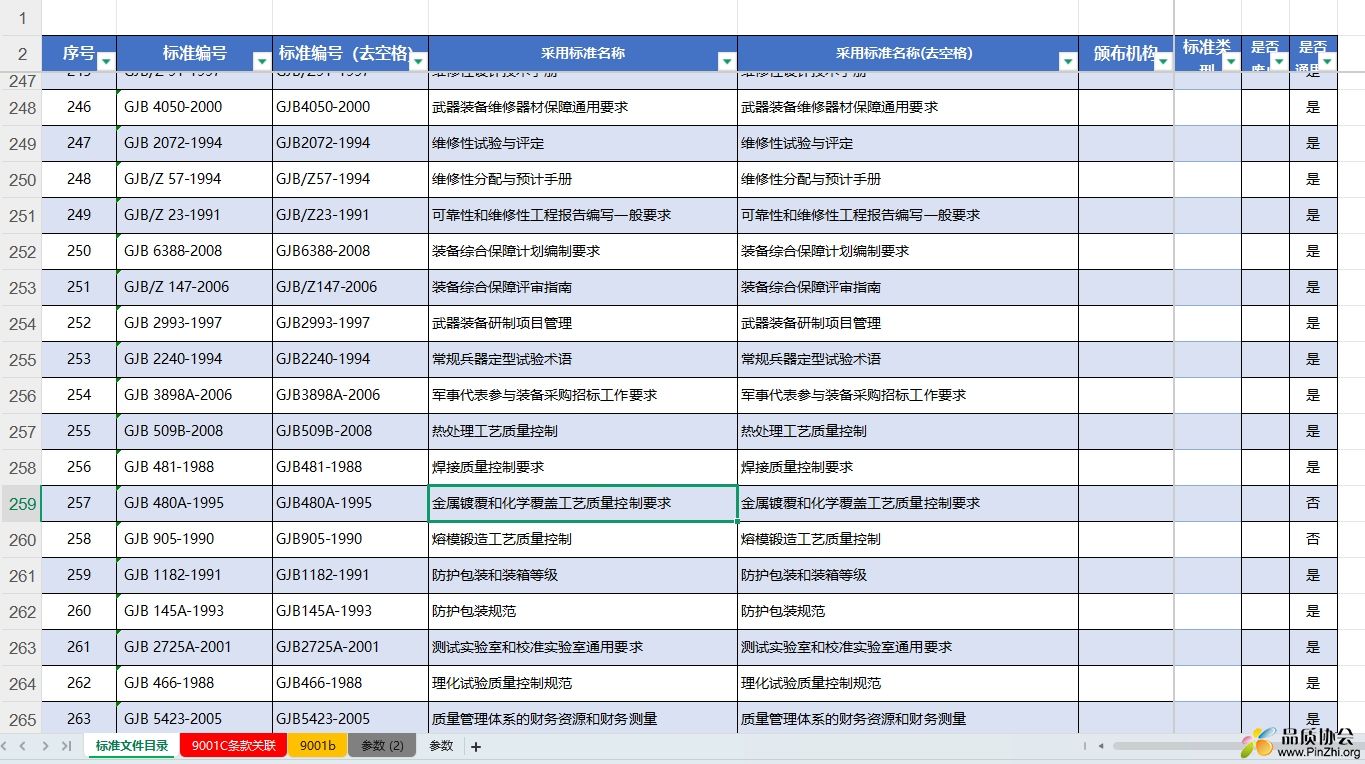Select the 序号 header cell
This screenshot has height=764, width=1365.
point(79,53)
